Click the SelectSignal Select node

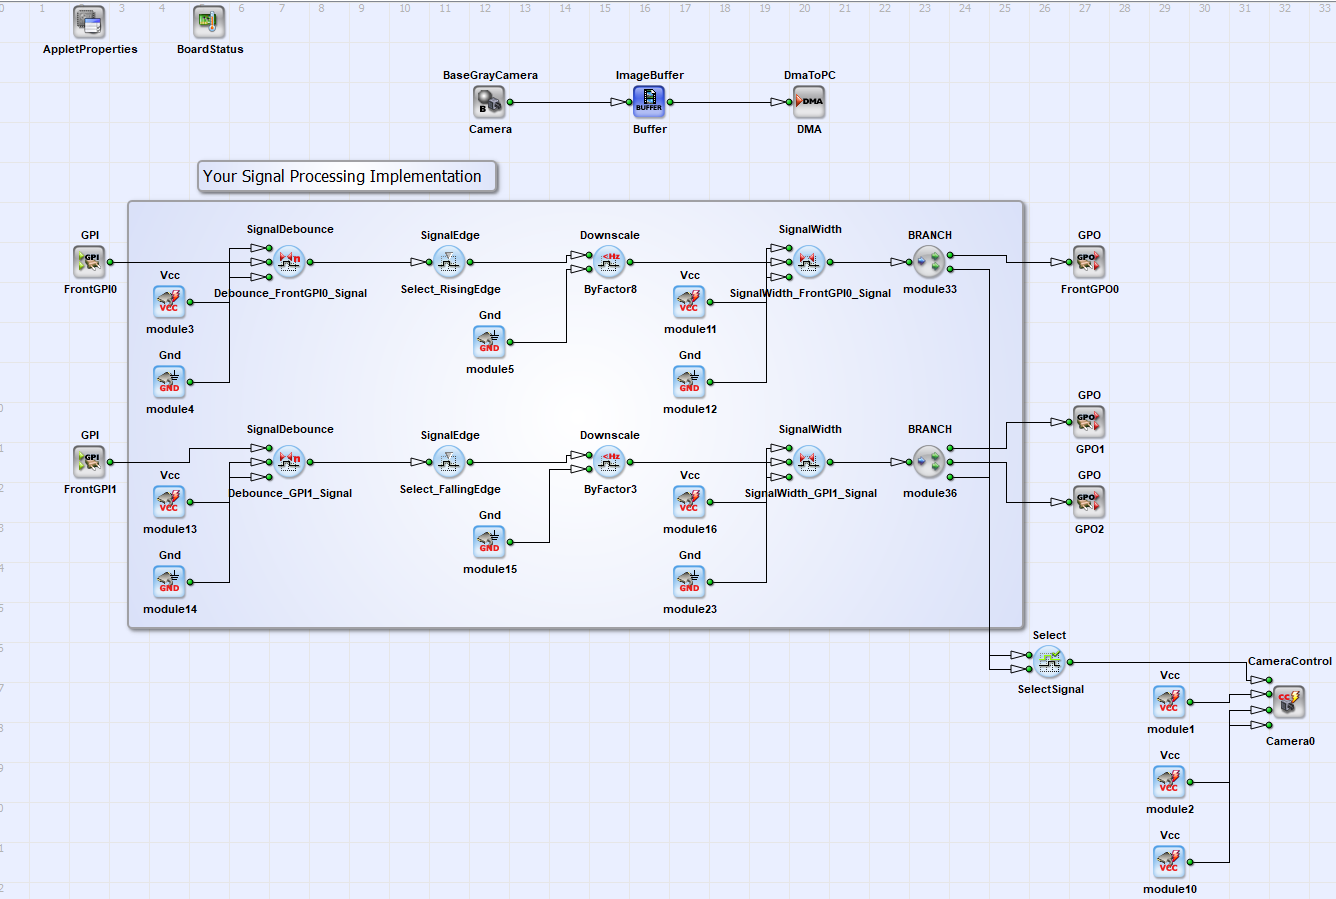[x=1050, y=662]
